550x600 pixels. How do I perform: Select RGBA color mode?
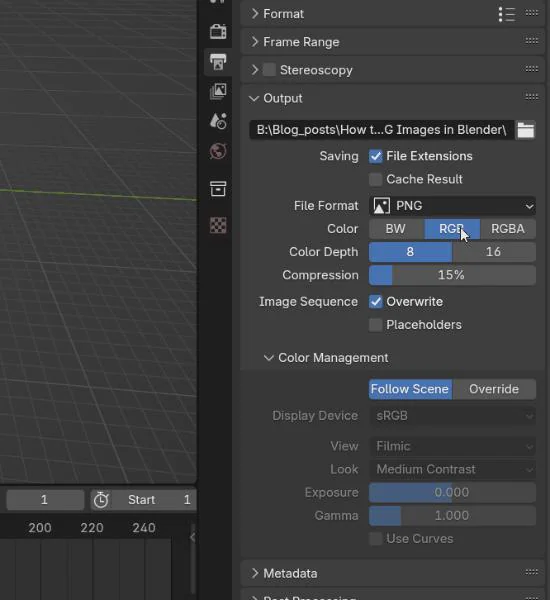[508, 229]
